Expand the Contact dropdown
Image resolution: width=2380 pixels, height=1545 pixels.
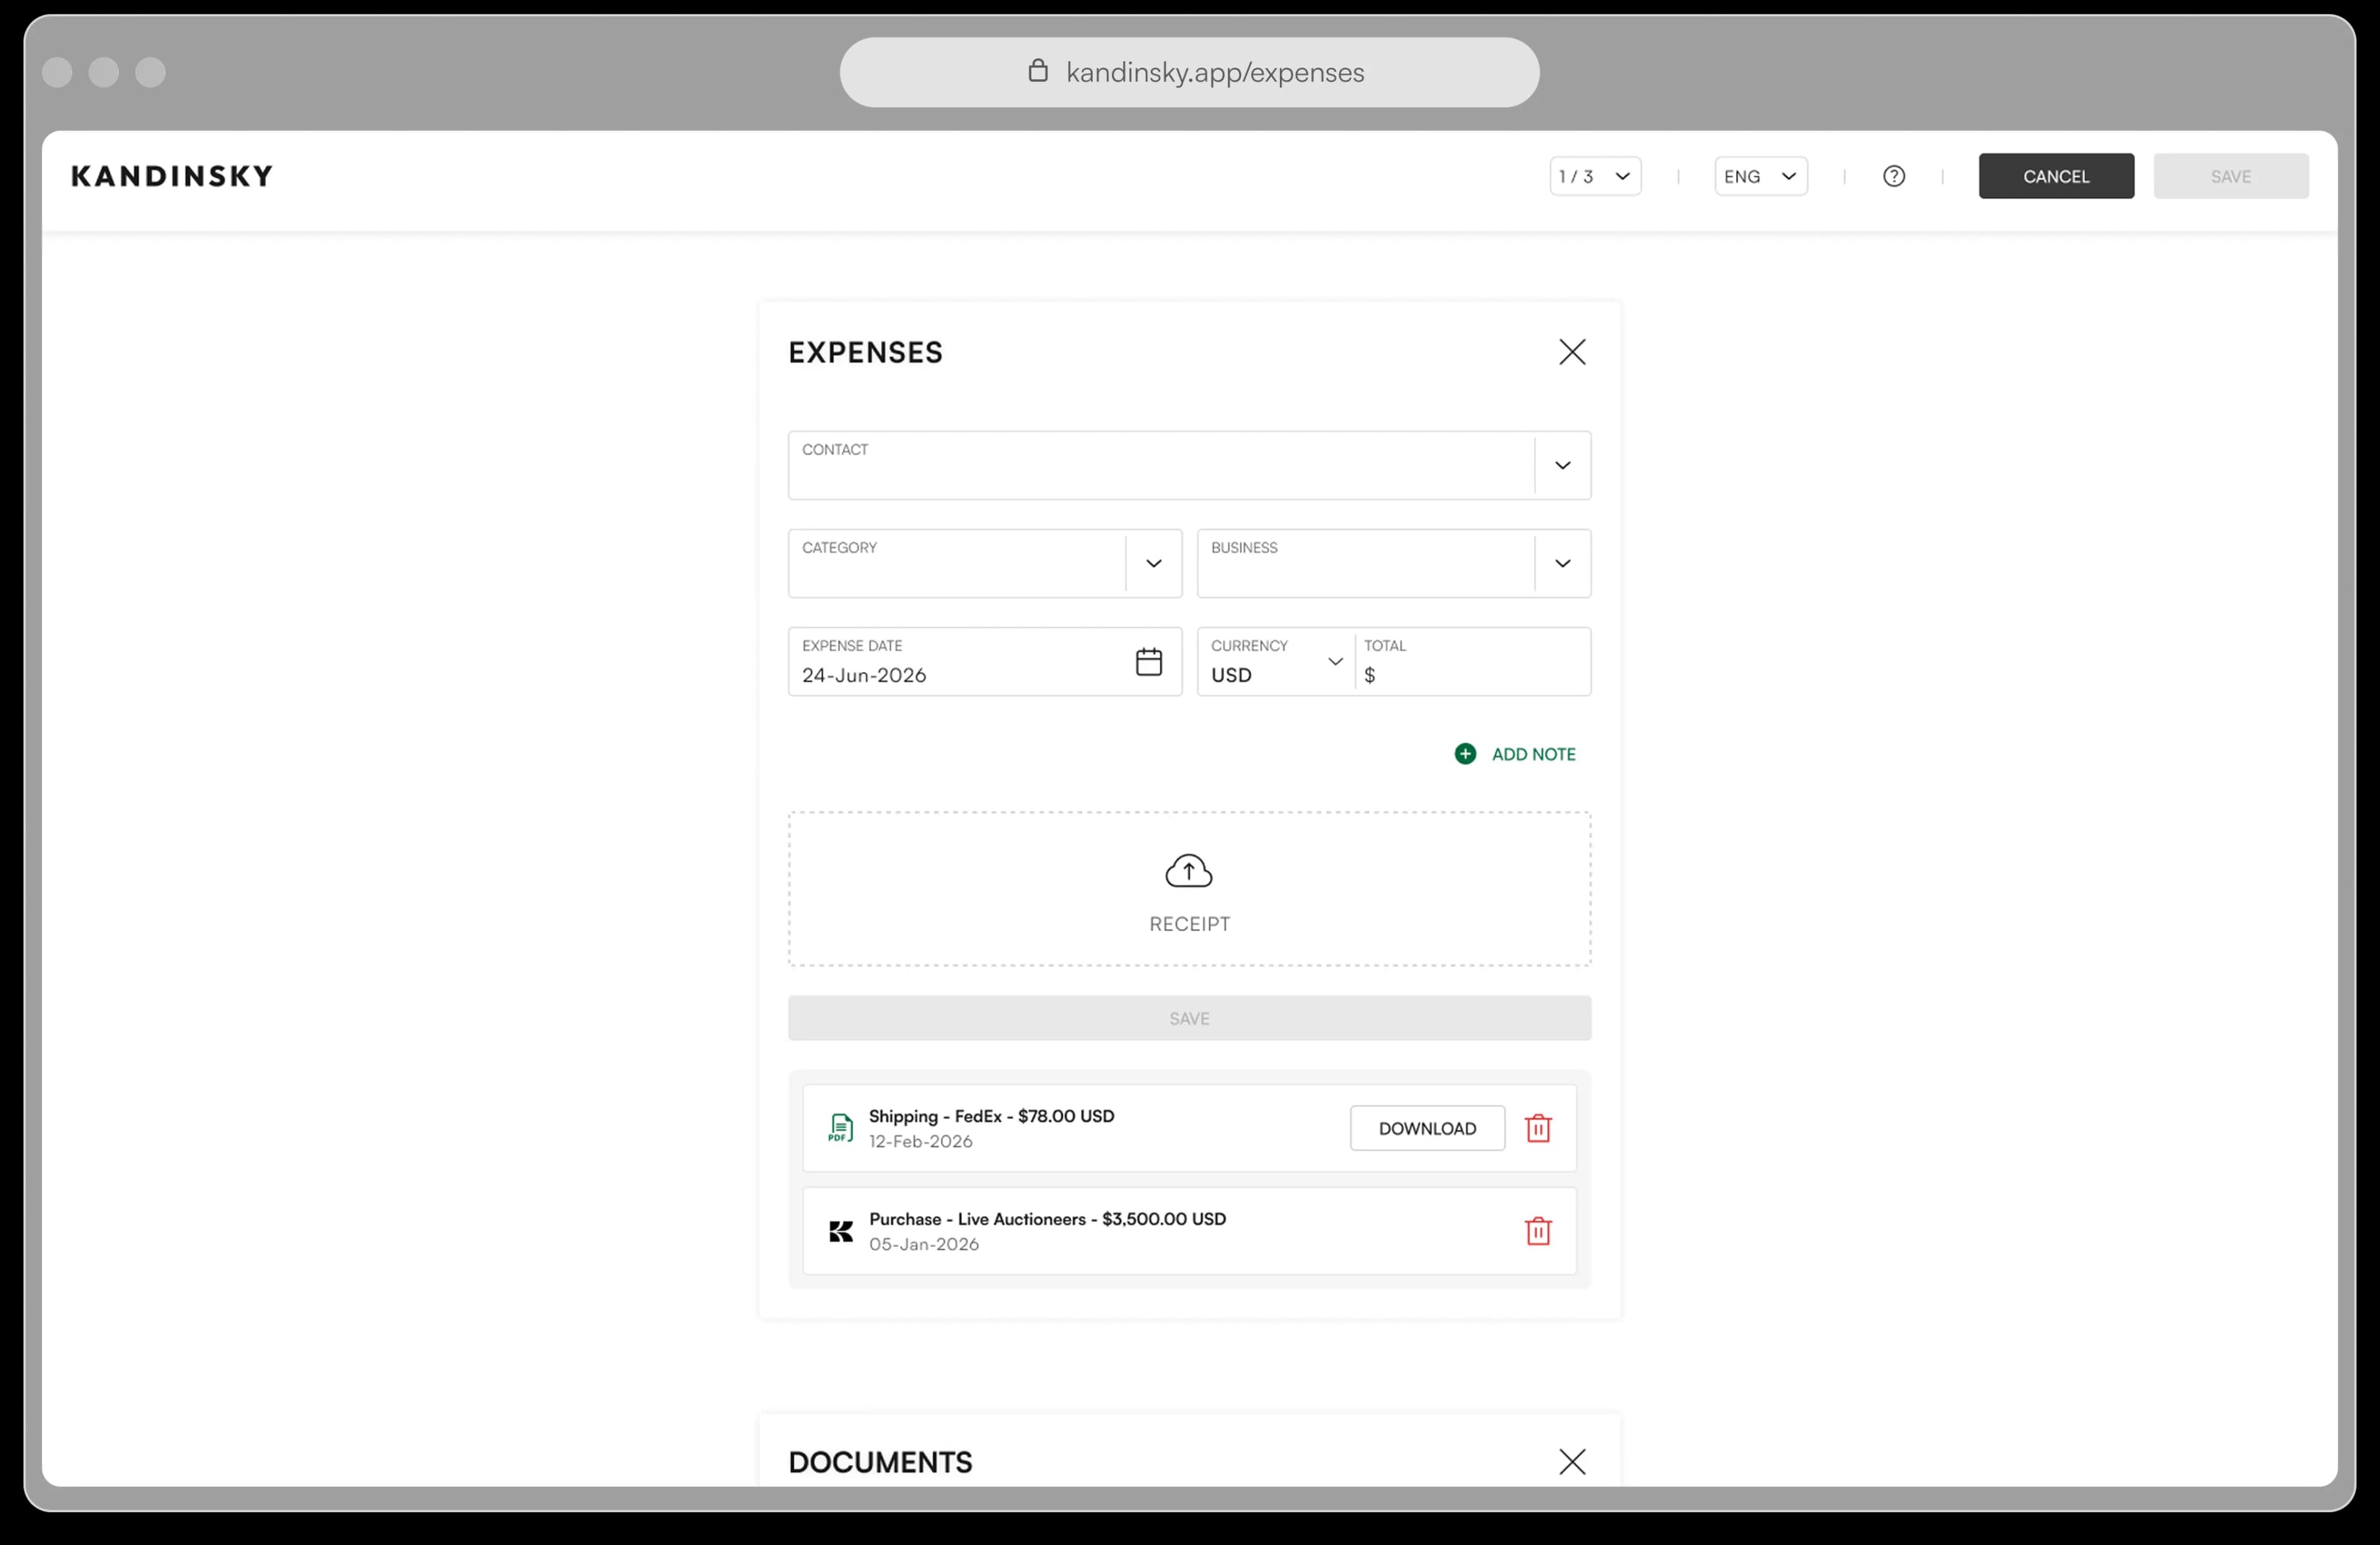pos(1562,465)
